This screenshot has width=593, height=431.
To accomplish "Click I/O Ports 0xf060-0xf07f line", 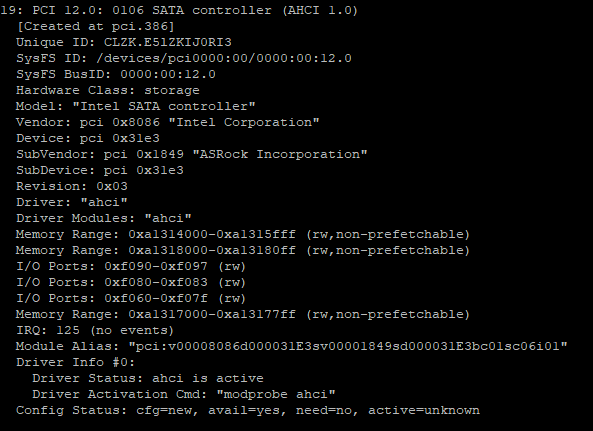I will pyautogui.click(x=131, y=298).
